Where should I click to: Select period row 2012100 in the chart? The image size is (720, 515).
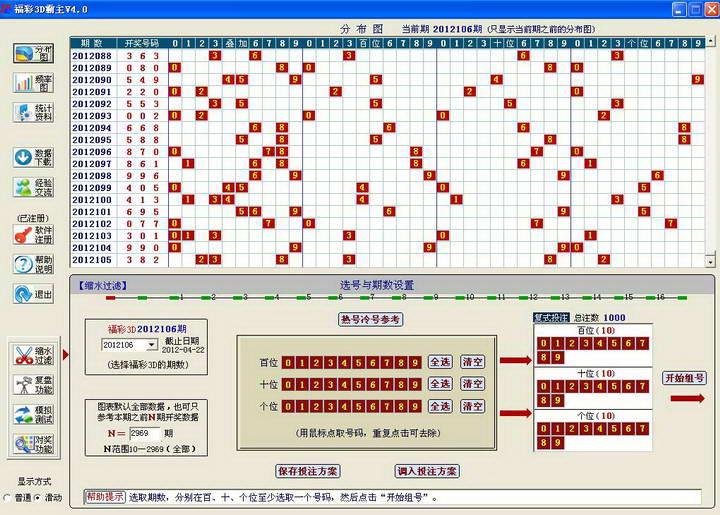click(x=387, y=200)
